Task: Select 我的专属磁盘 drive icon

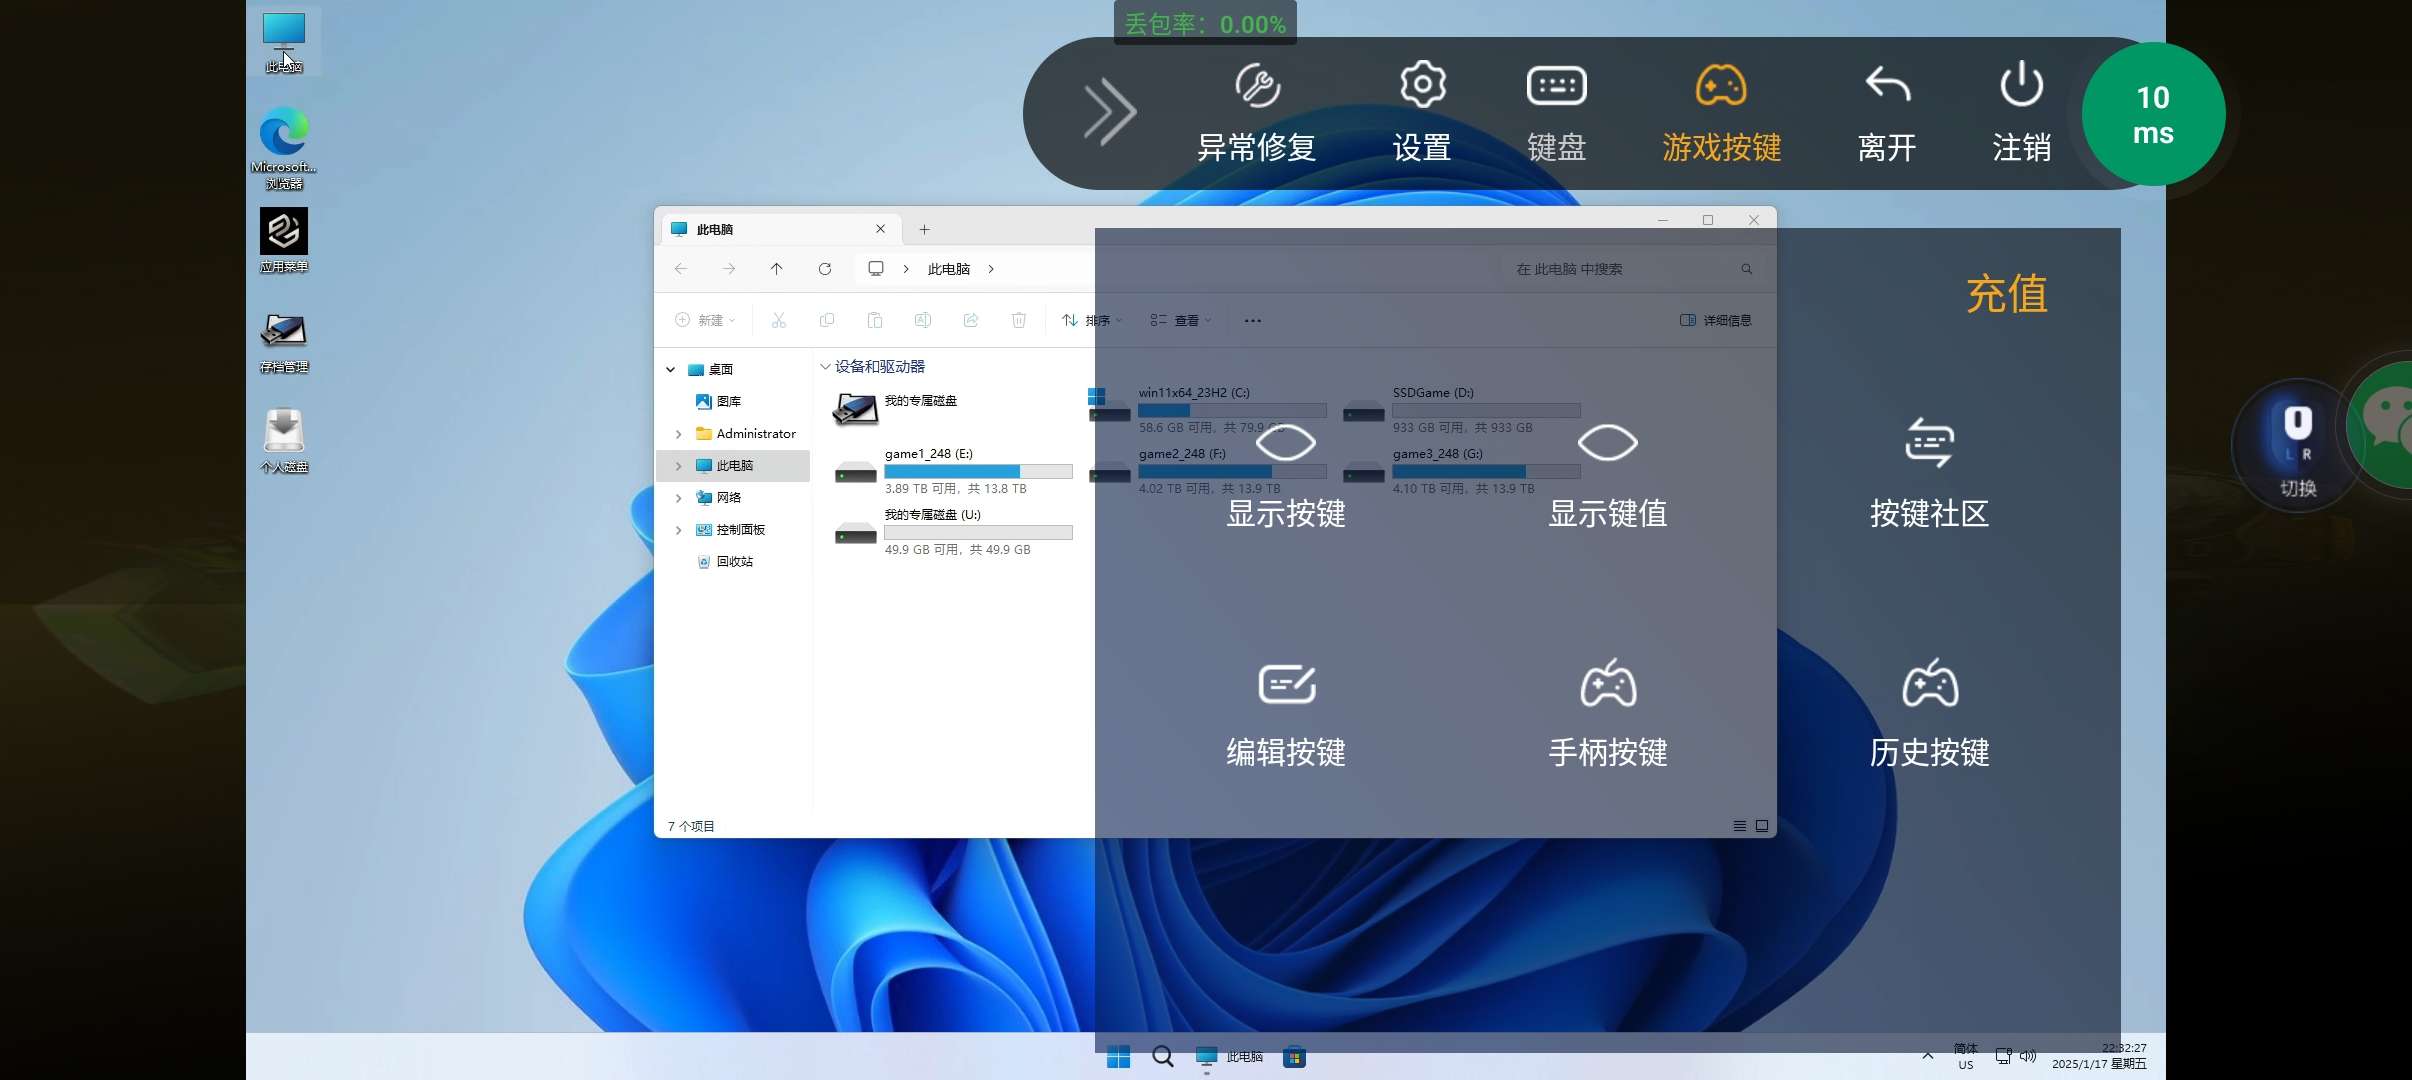Action: coord(855,408)
